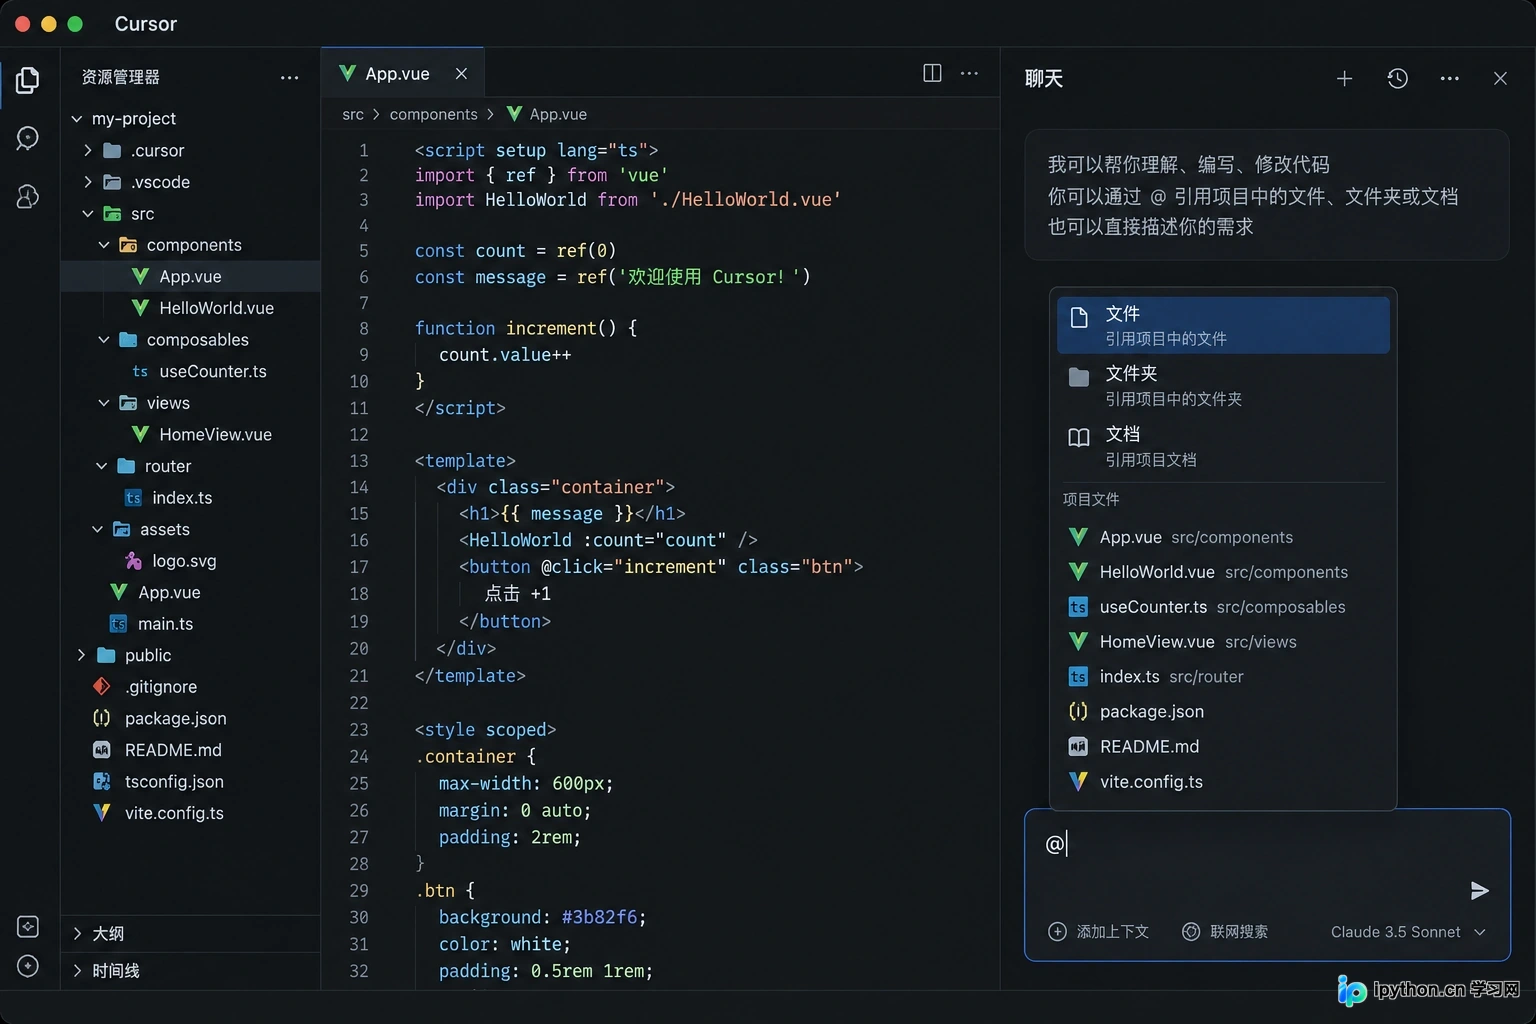Click the bottom circle icon in activity bar

pyautogui.click(x=28, y=966)
